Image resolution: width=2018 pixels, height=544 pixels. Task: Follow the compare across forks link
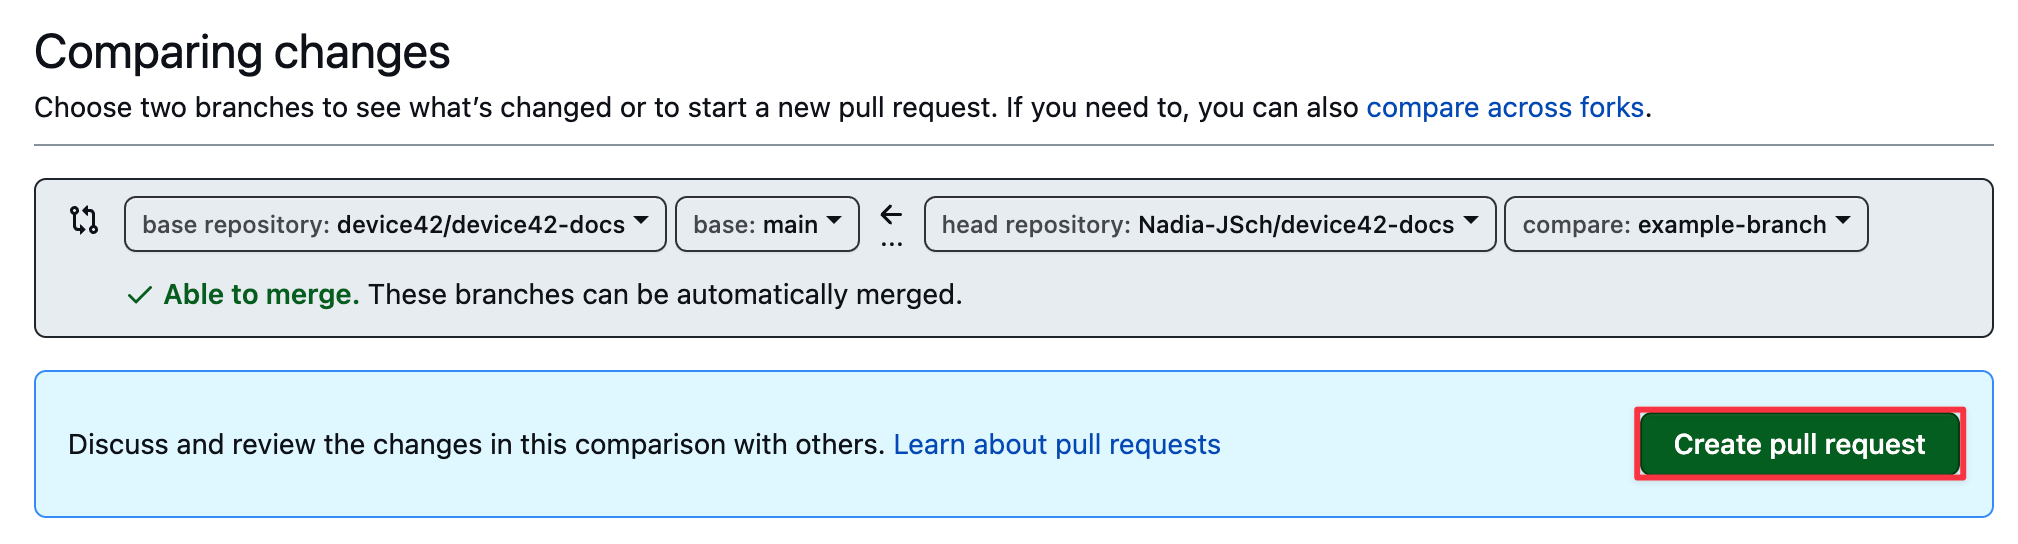(x=1505, y=107)
